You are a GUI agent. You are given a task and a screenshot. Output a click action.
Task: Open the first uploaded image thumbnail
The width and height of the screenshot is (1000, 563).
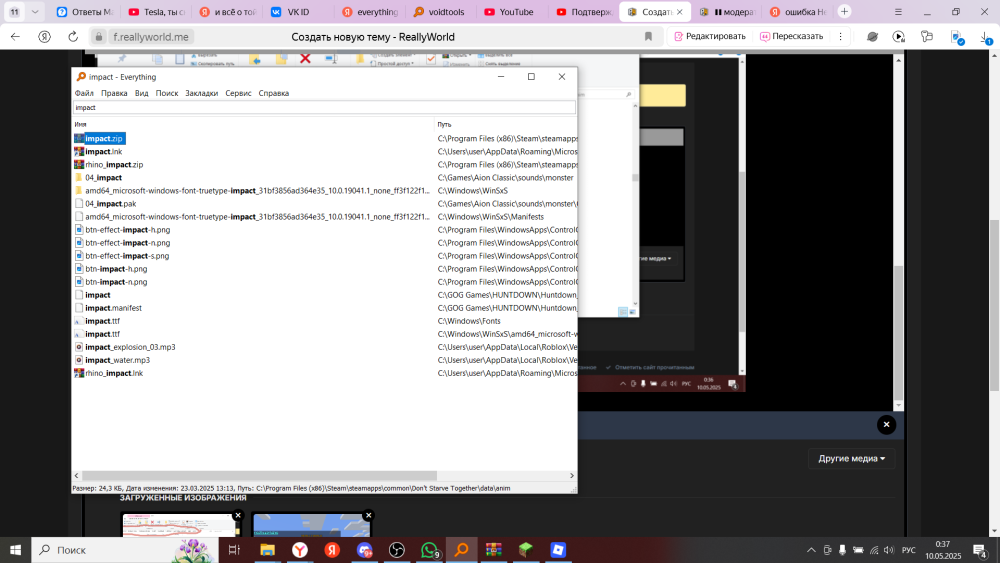181,525
